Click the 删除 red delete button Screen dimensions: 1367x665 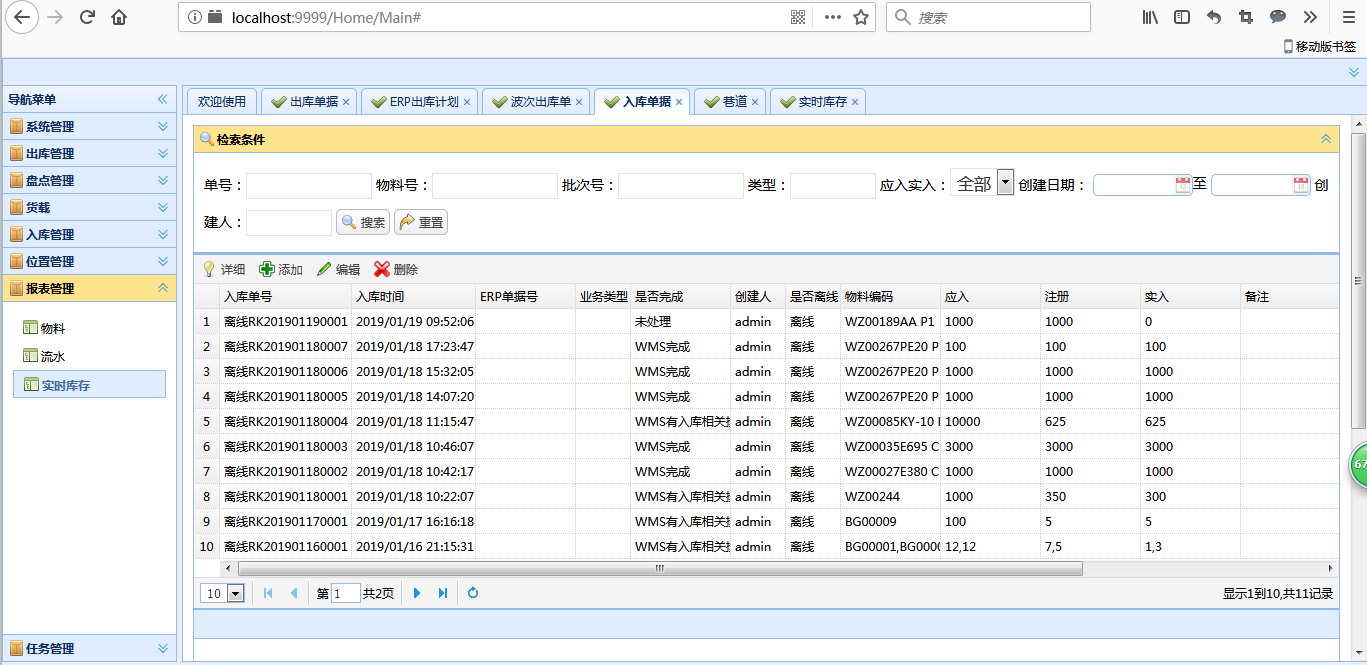tap(396, 269)
